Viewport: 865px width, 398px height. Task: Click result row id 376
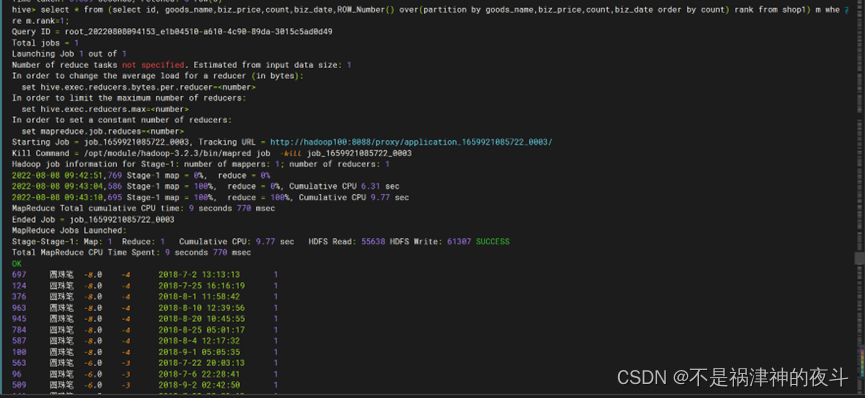[19, 297]
